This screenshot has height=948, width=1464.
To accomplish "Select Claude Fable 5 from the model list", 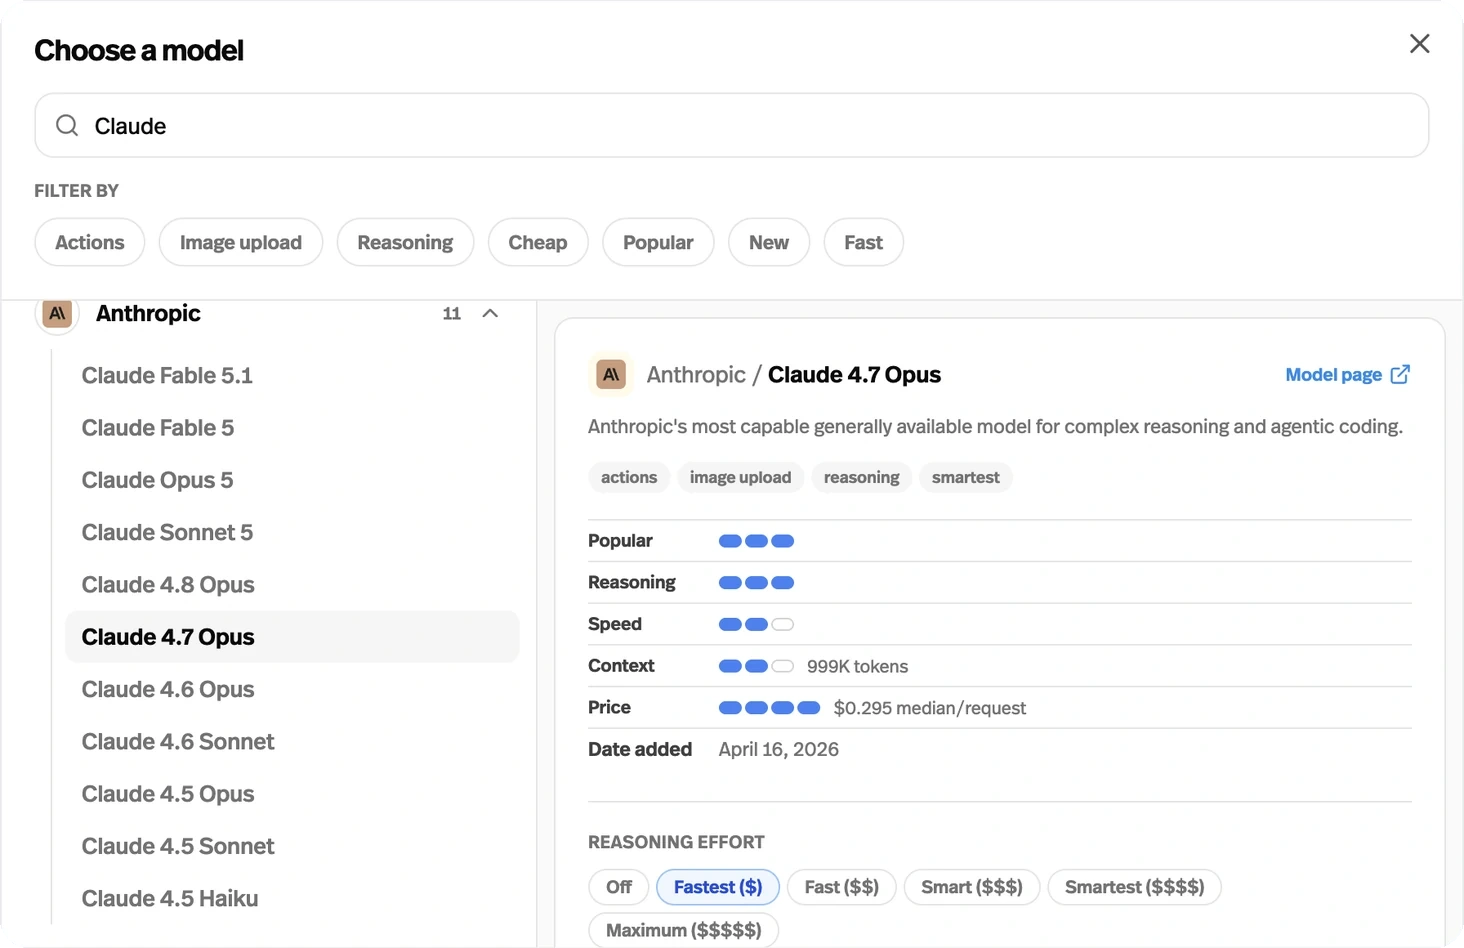I will pos(292,428).
